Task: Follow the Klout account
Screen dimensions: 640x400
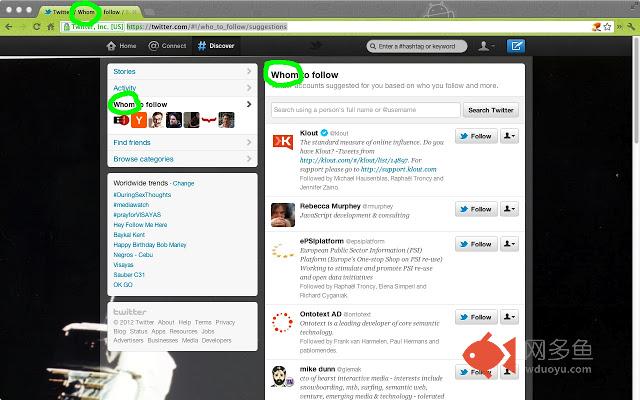Action: (x=476, y=136)
